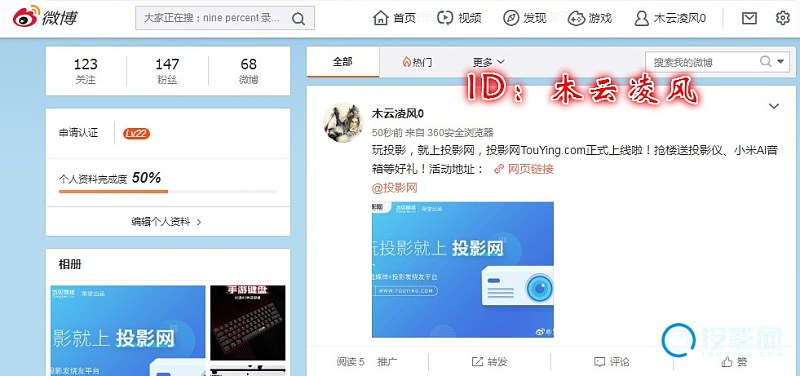This screenshot has height=376, width=800.
Task: Open the 68 微博 posts count
Action: pos(249,71)
